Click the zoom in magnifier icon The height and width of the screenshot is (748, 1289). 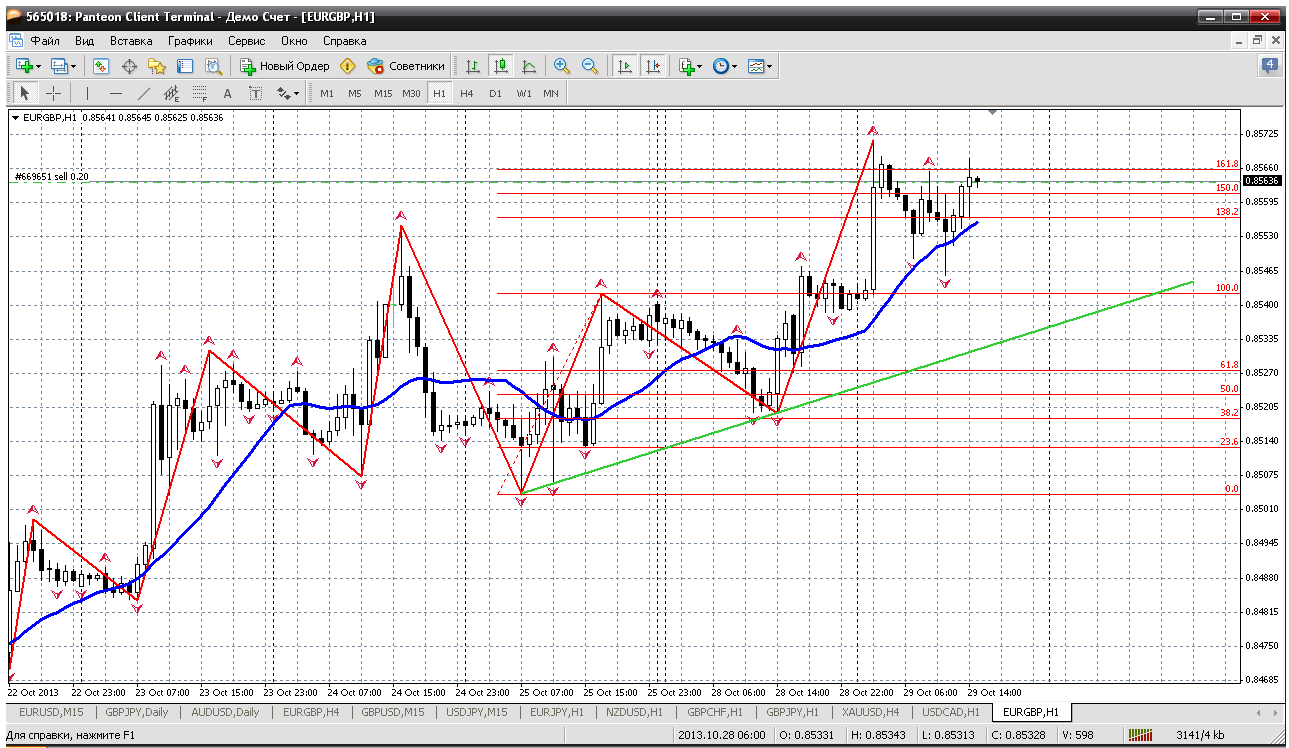(x=562, y=66)
